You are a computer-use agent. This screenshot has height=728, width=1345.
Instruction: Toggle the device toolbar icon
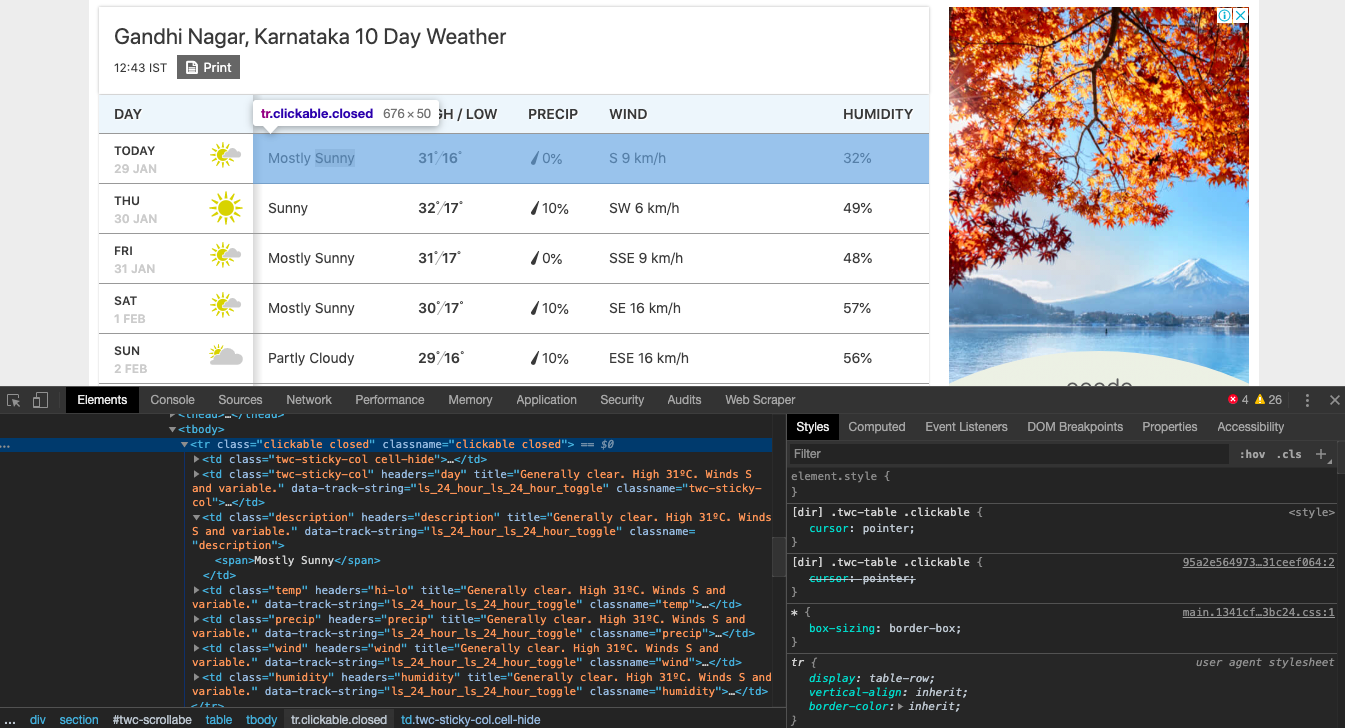point(39,399)
